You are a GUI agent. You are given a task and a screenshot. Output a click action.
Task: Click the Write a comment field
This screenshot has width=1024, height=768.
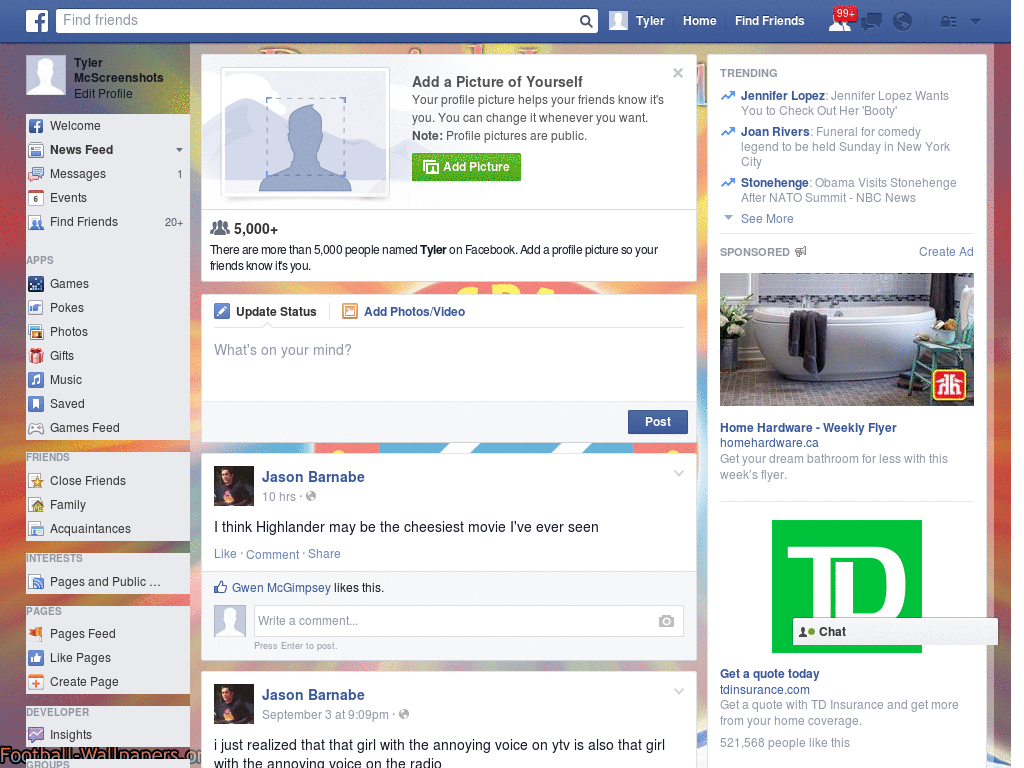(468, 621)
